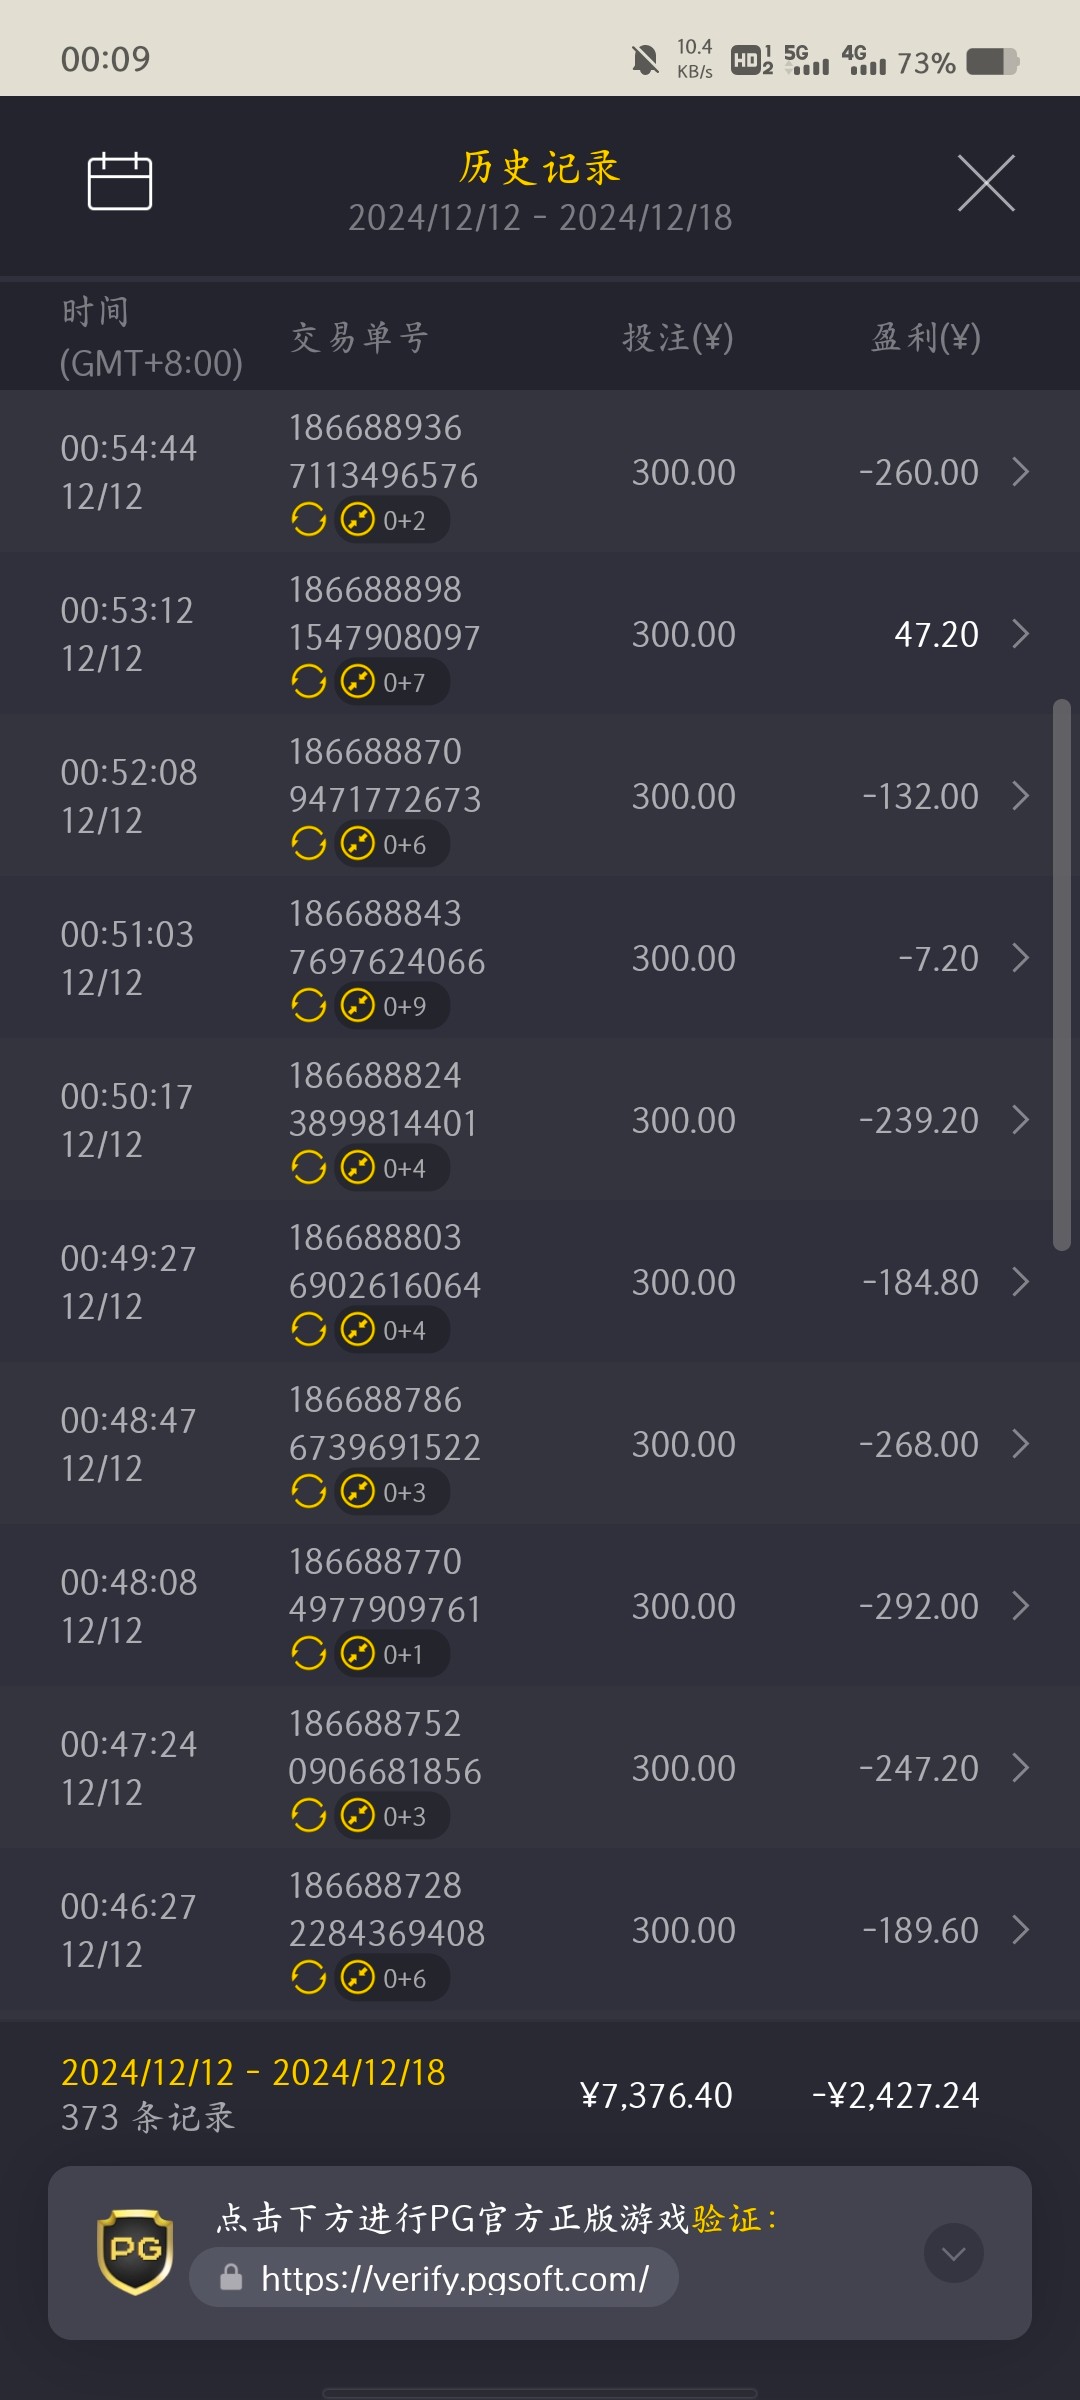Tap the spin icon on the 00:48:08 record

309,1654
